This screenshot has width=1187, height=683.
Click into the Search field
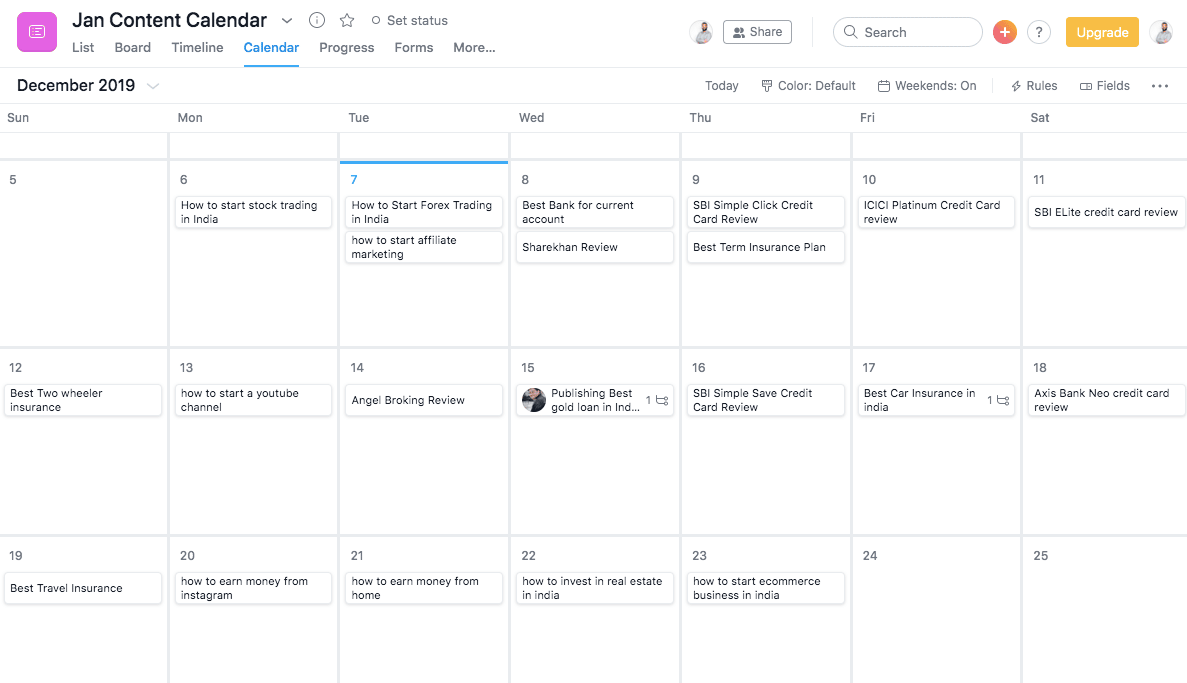pyautogui.click(x=908, y=32)
